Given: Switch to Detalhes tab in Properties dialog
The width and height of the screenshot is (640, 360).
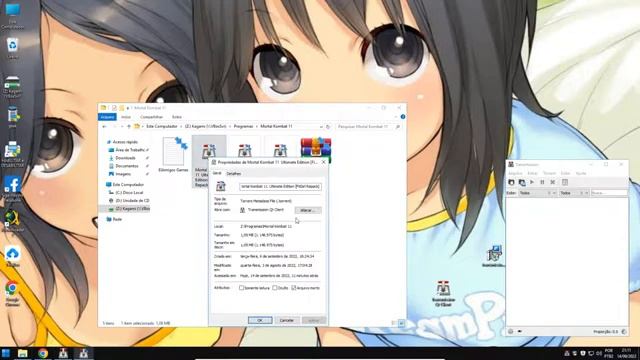Looking at the screenshot, I should click(x=234, y=173).
